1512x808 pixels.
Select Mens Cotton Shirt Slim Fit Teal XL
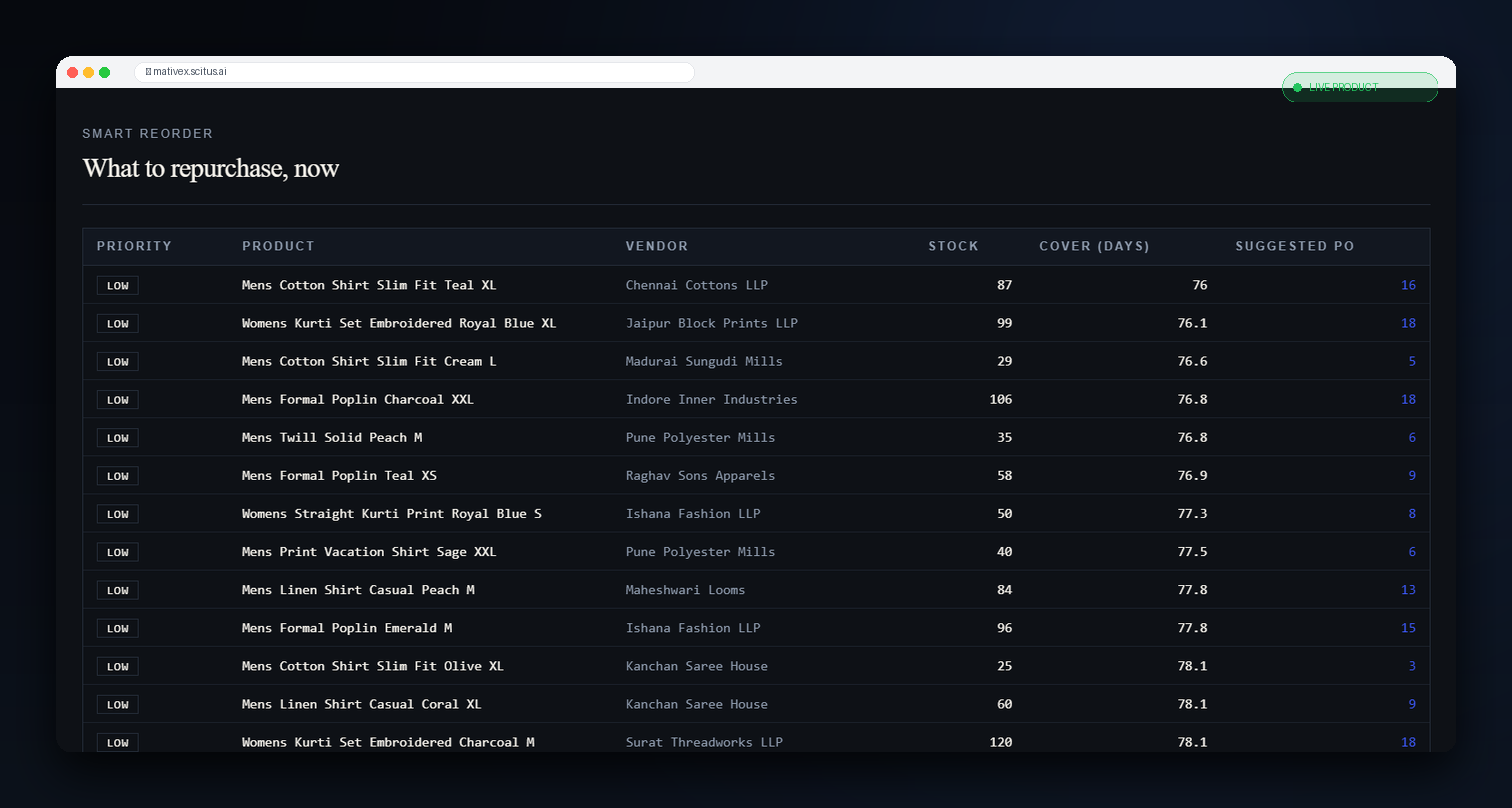click(x=369, y=285)
